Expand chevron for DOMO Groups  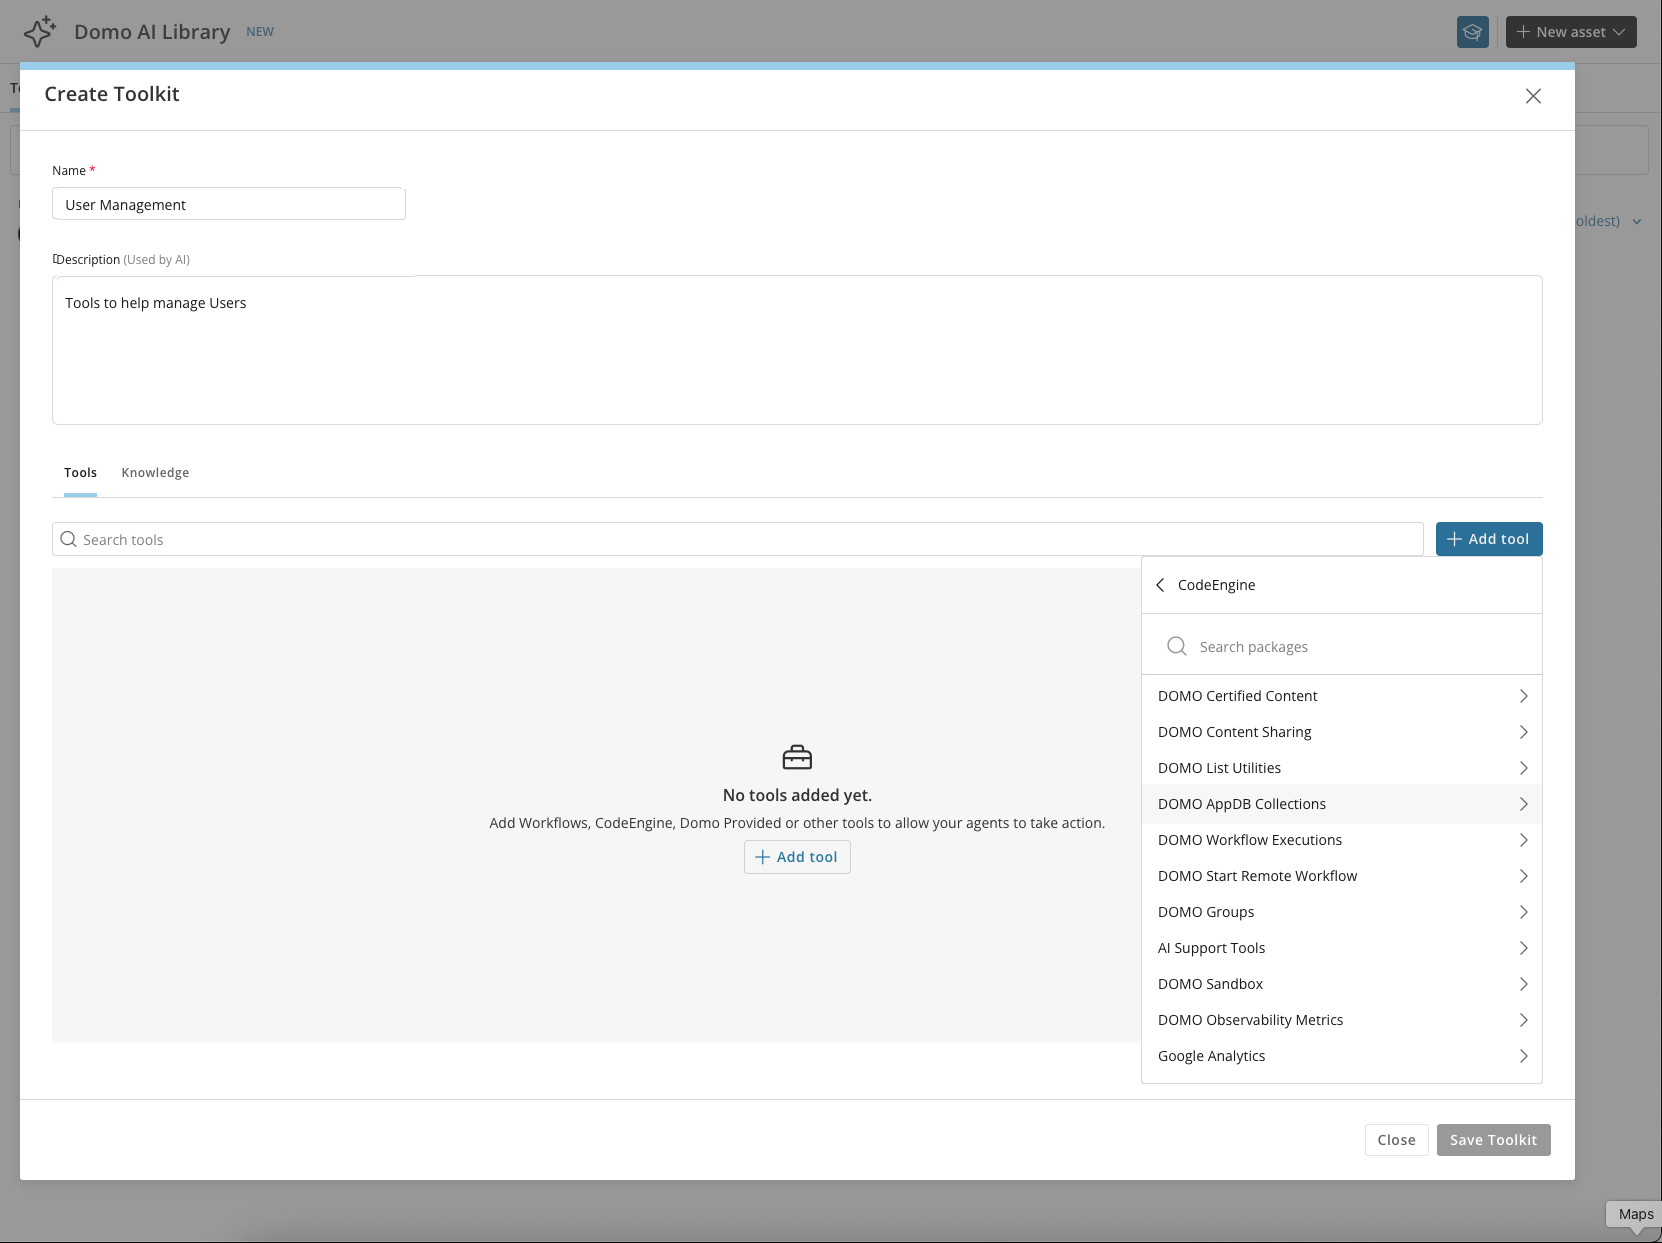[x=1523, y=912]
